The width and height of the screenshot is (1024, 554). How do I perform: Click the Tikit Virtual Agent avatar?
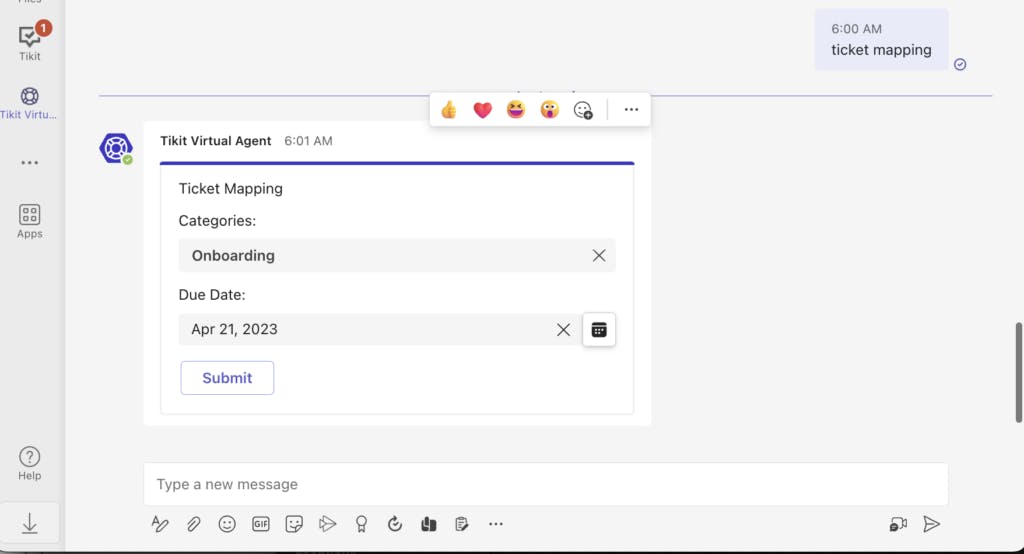coord(116,148)
